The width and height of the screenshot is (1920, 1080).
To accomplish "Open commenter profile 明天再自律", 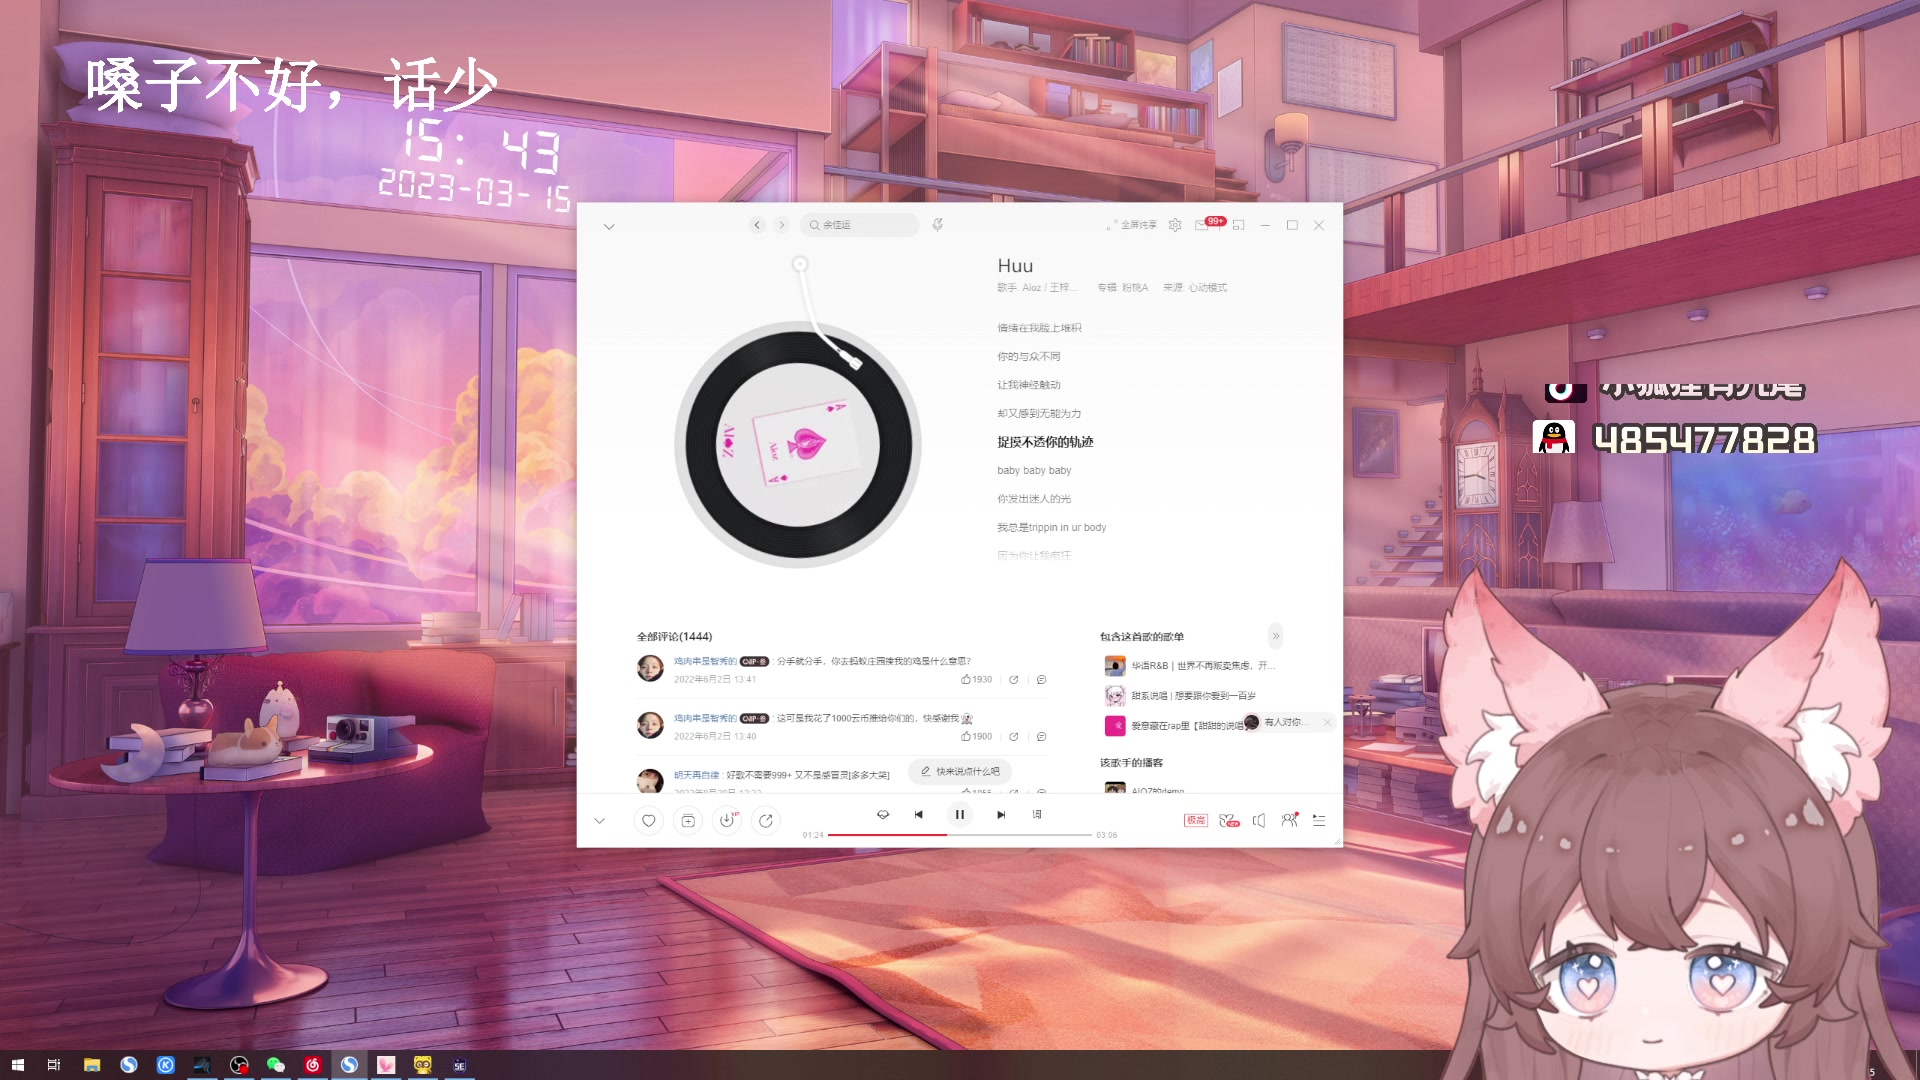I will (696, 775).
